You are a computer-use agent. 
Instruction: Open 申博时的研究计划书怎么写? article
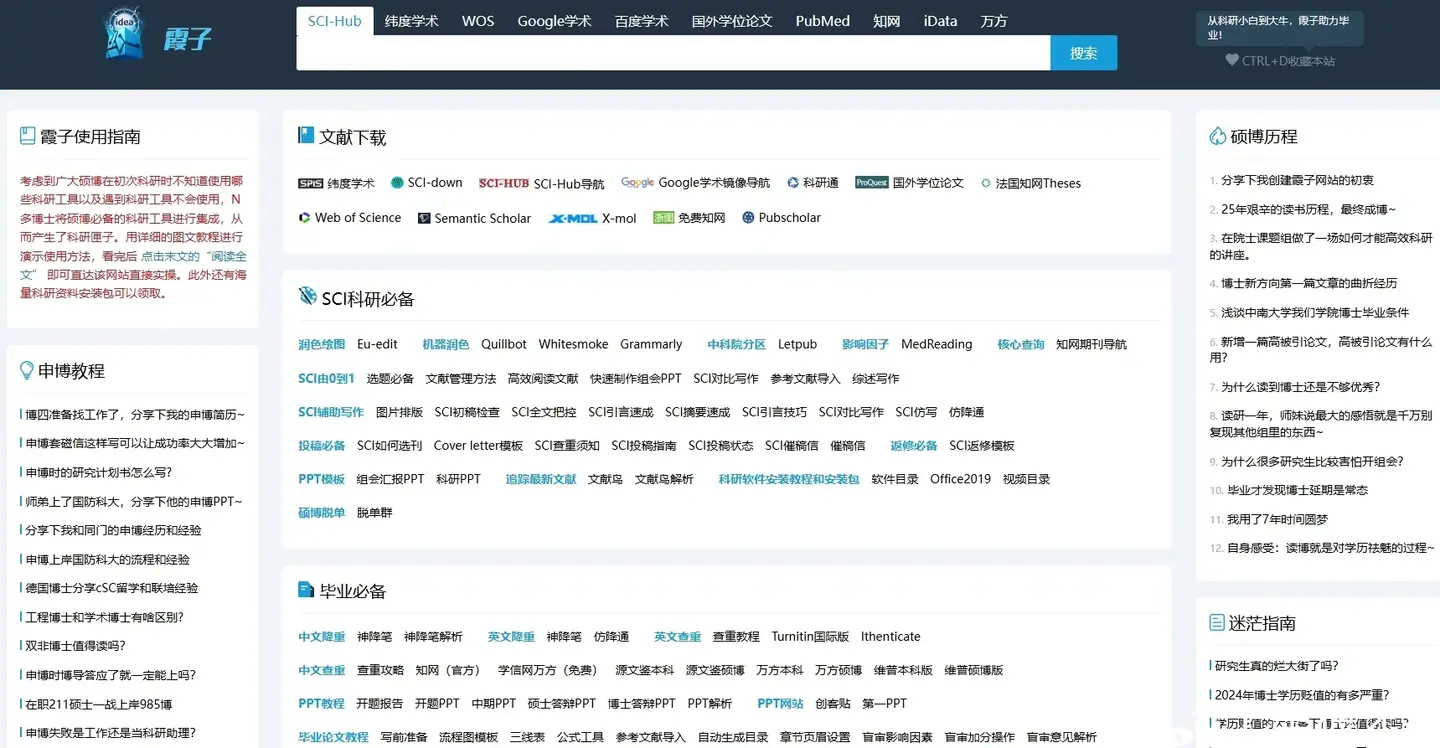pos(98,472)
